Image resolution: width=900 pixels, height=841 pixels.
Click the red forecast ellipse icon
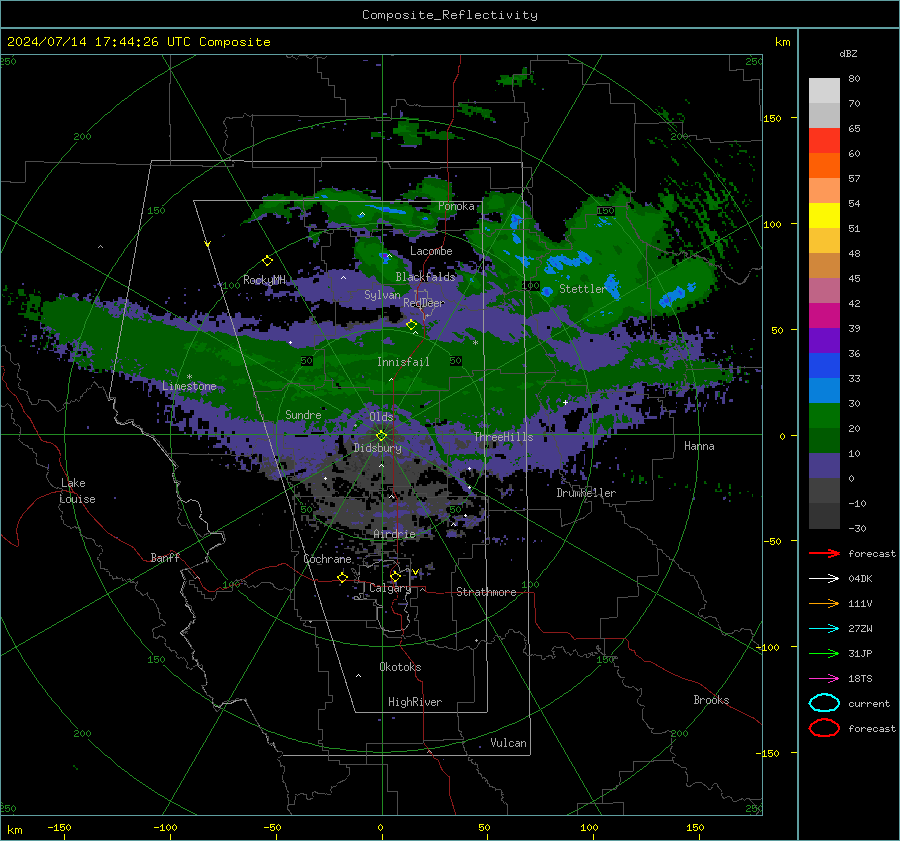pos(824,728)
